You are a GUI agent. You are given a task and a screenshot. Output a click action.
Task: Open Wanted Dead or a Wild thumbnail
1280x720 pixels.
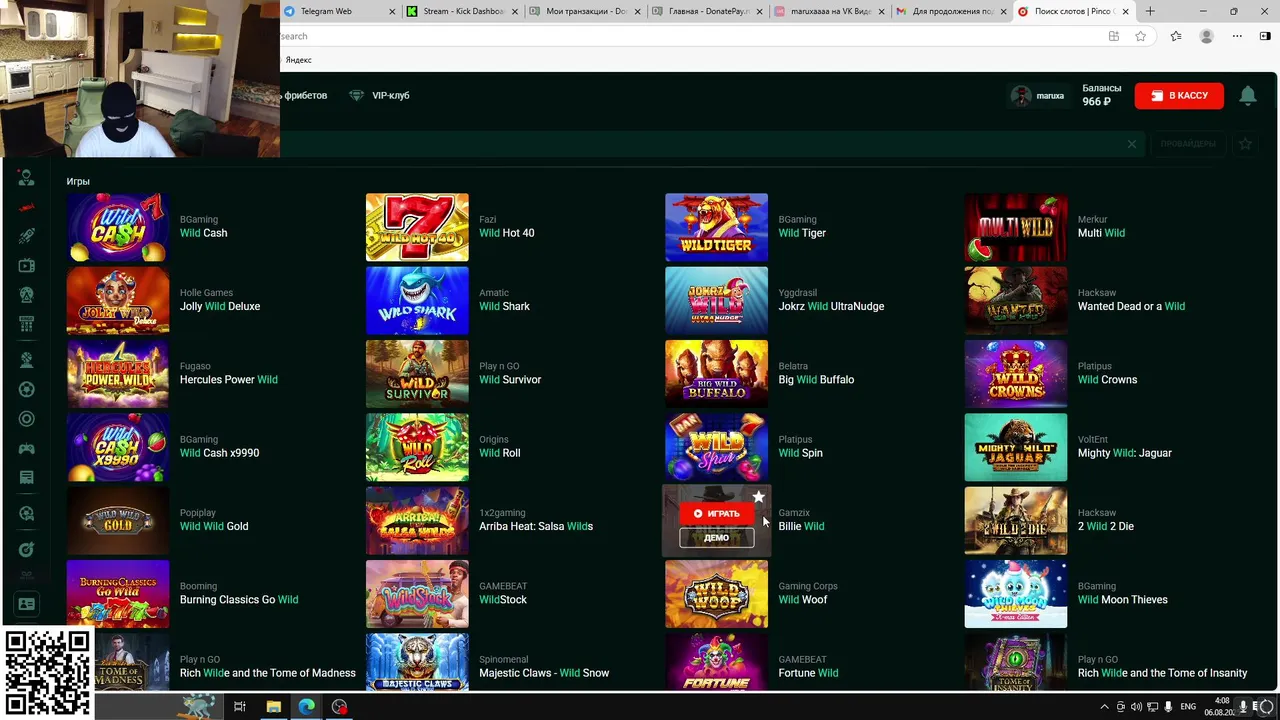1015,300
